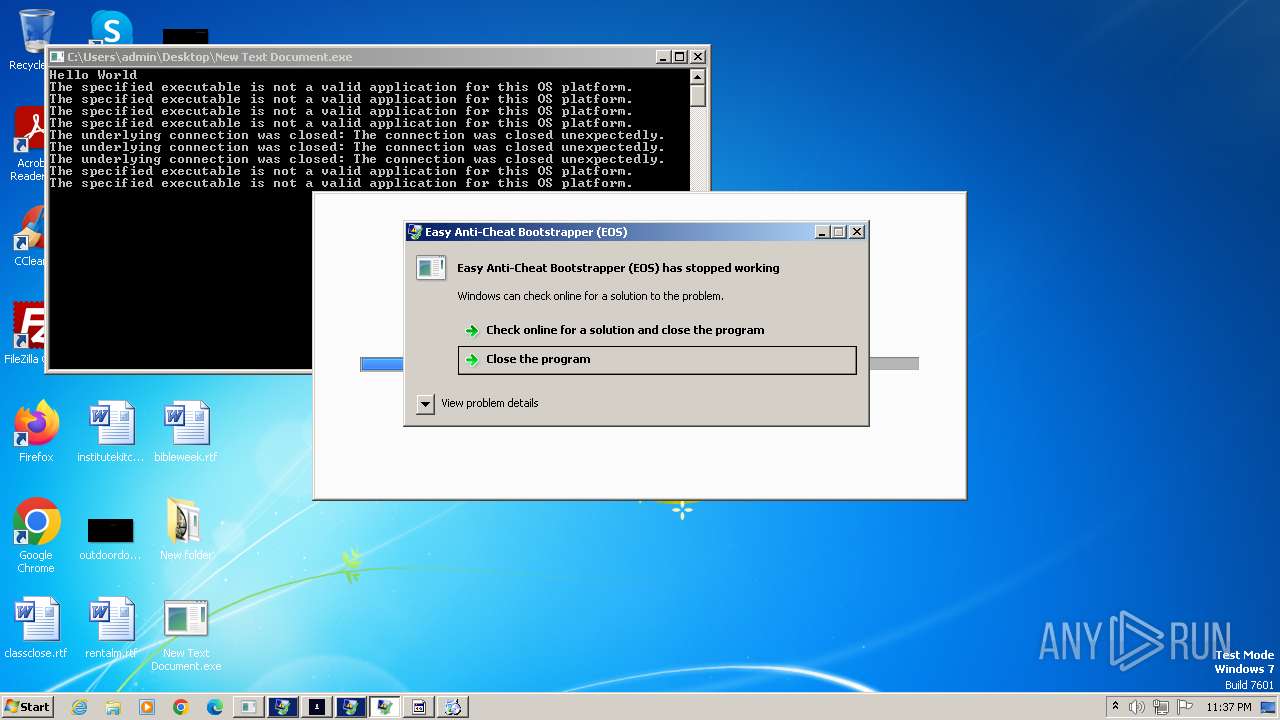Open the bibleweek.rtf document icon
Screen dimensions: 1280x720
pyautogui.click(x=186, y=432)
